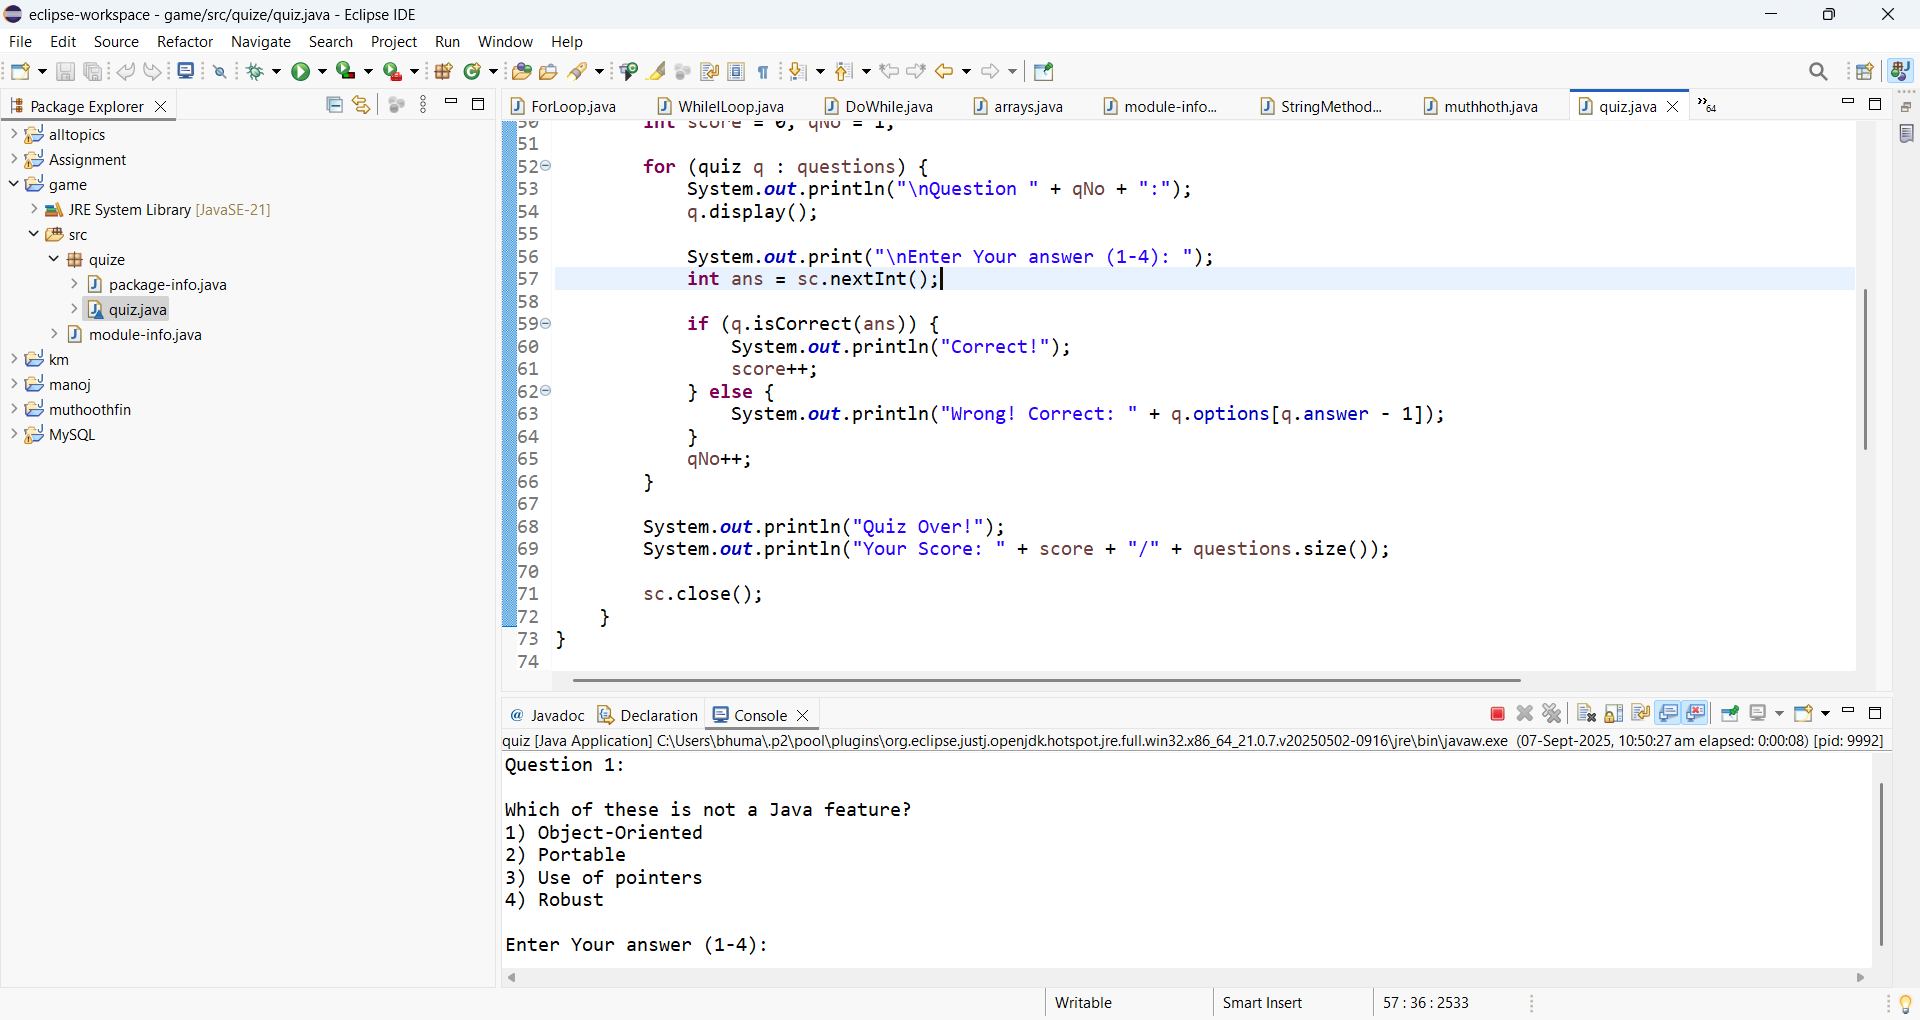Switch to Declaration tab
The width and height of the screenshot is (1920, 1020).
pyautogui.click(x=648, y=715)
